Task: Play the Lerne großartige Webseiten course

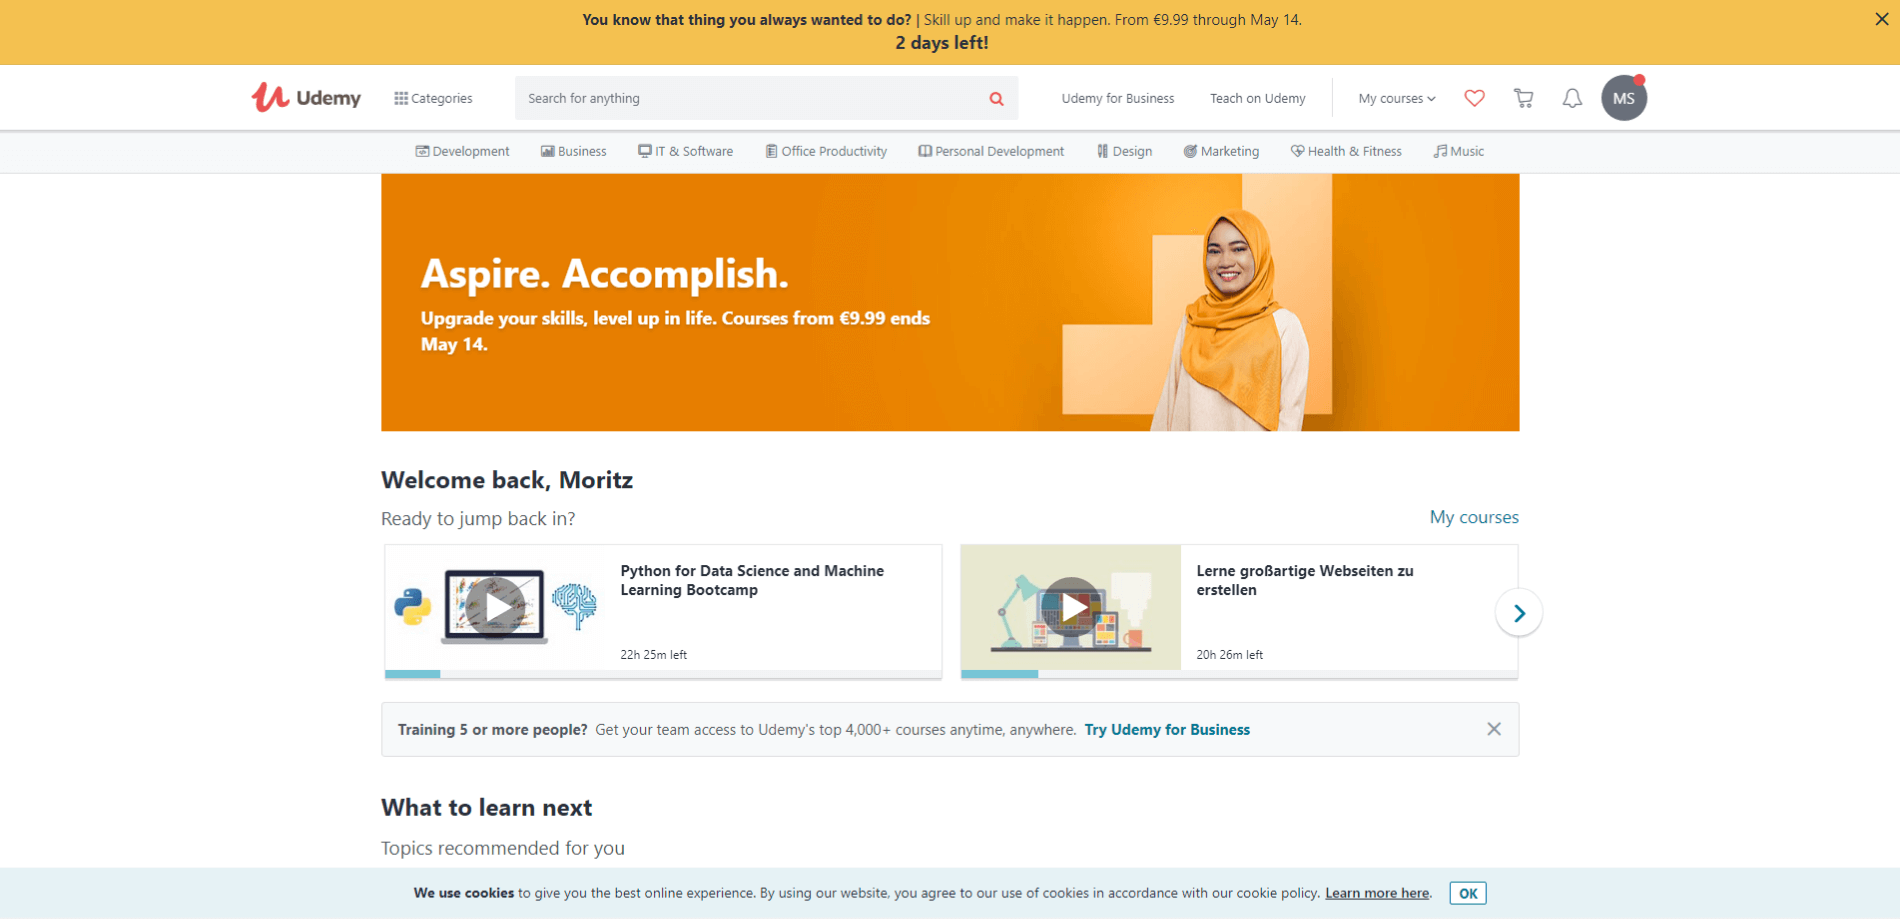Action: (x=1071, y=607)
